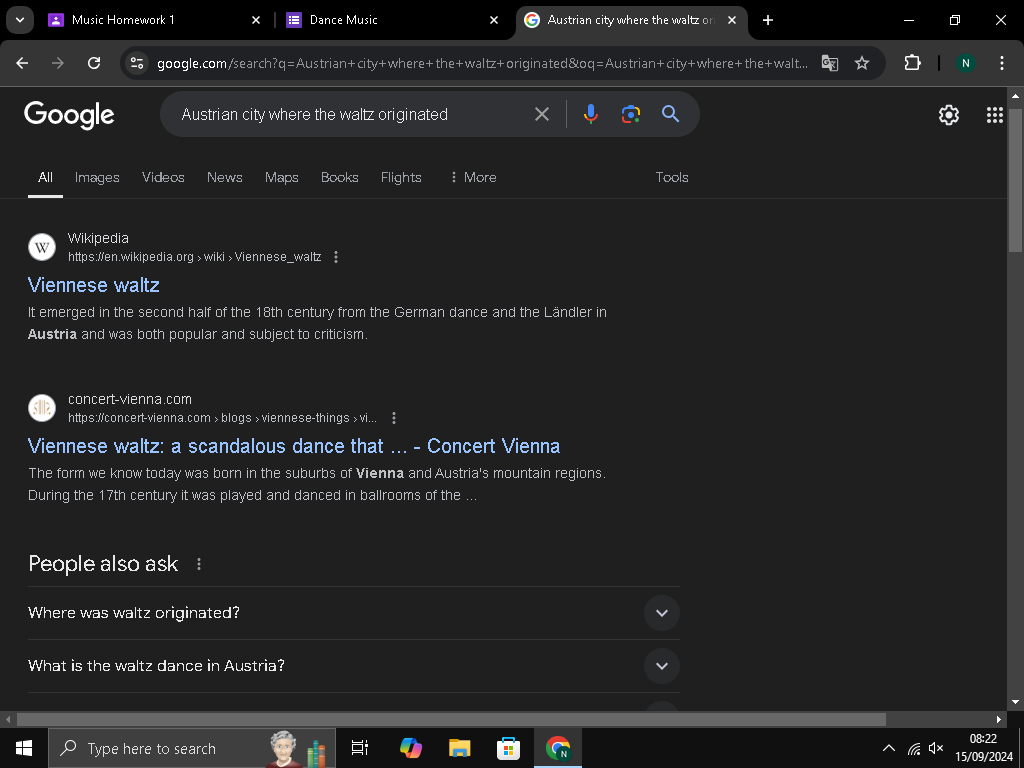Select the All results tab
Image resolution: width=1024 pixels, height=768 pixels.
[45, 177]
